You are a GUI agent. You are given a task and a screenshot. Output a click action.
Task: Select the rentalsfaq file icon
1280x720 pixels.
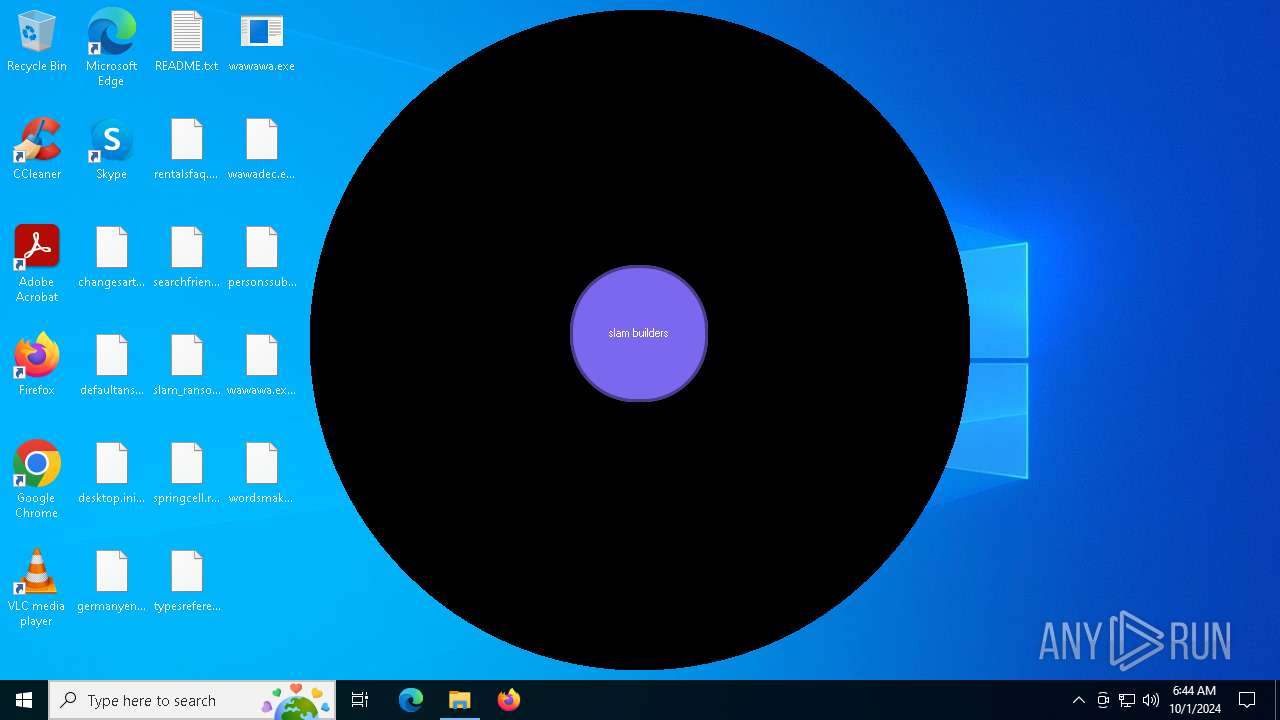coord(186,149)
